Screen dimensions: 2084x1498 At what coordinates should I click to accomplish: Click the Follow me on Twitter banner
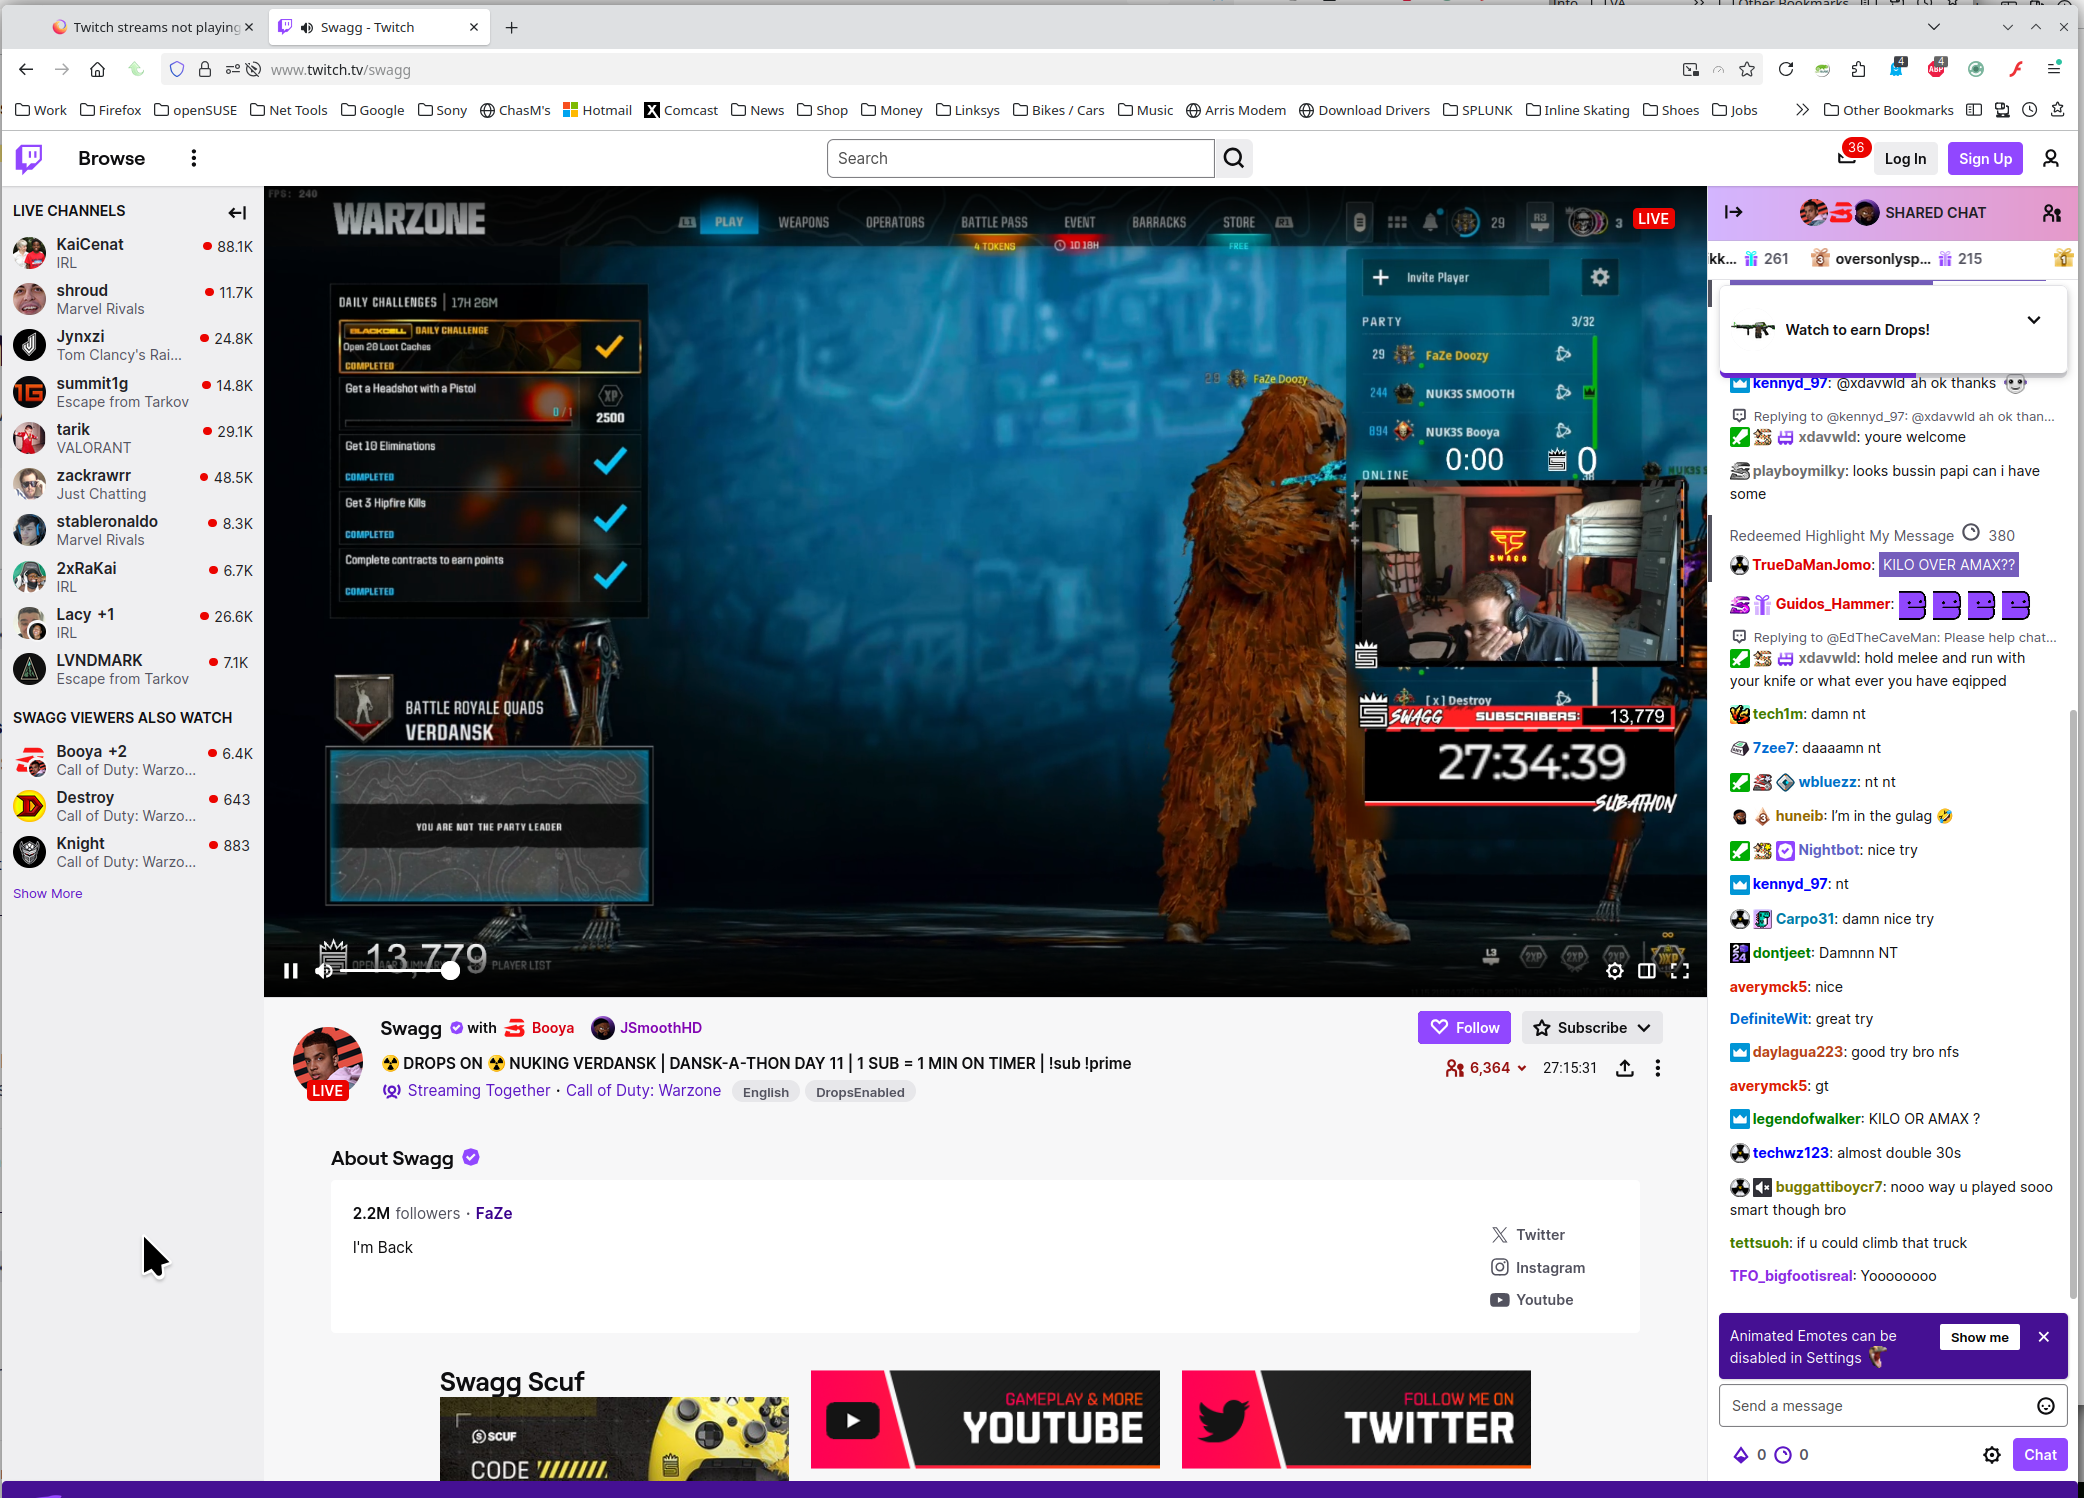point(1356,1419)
